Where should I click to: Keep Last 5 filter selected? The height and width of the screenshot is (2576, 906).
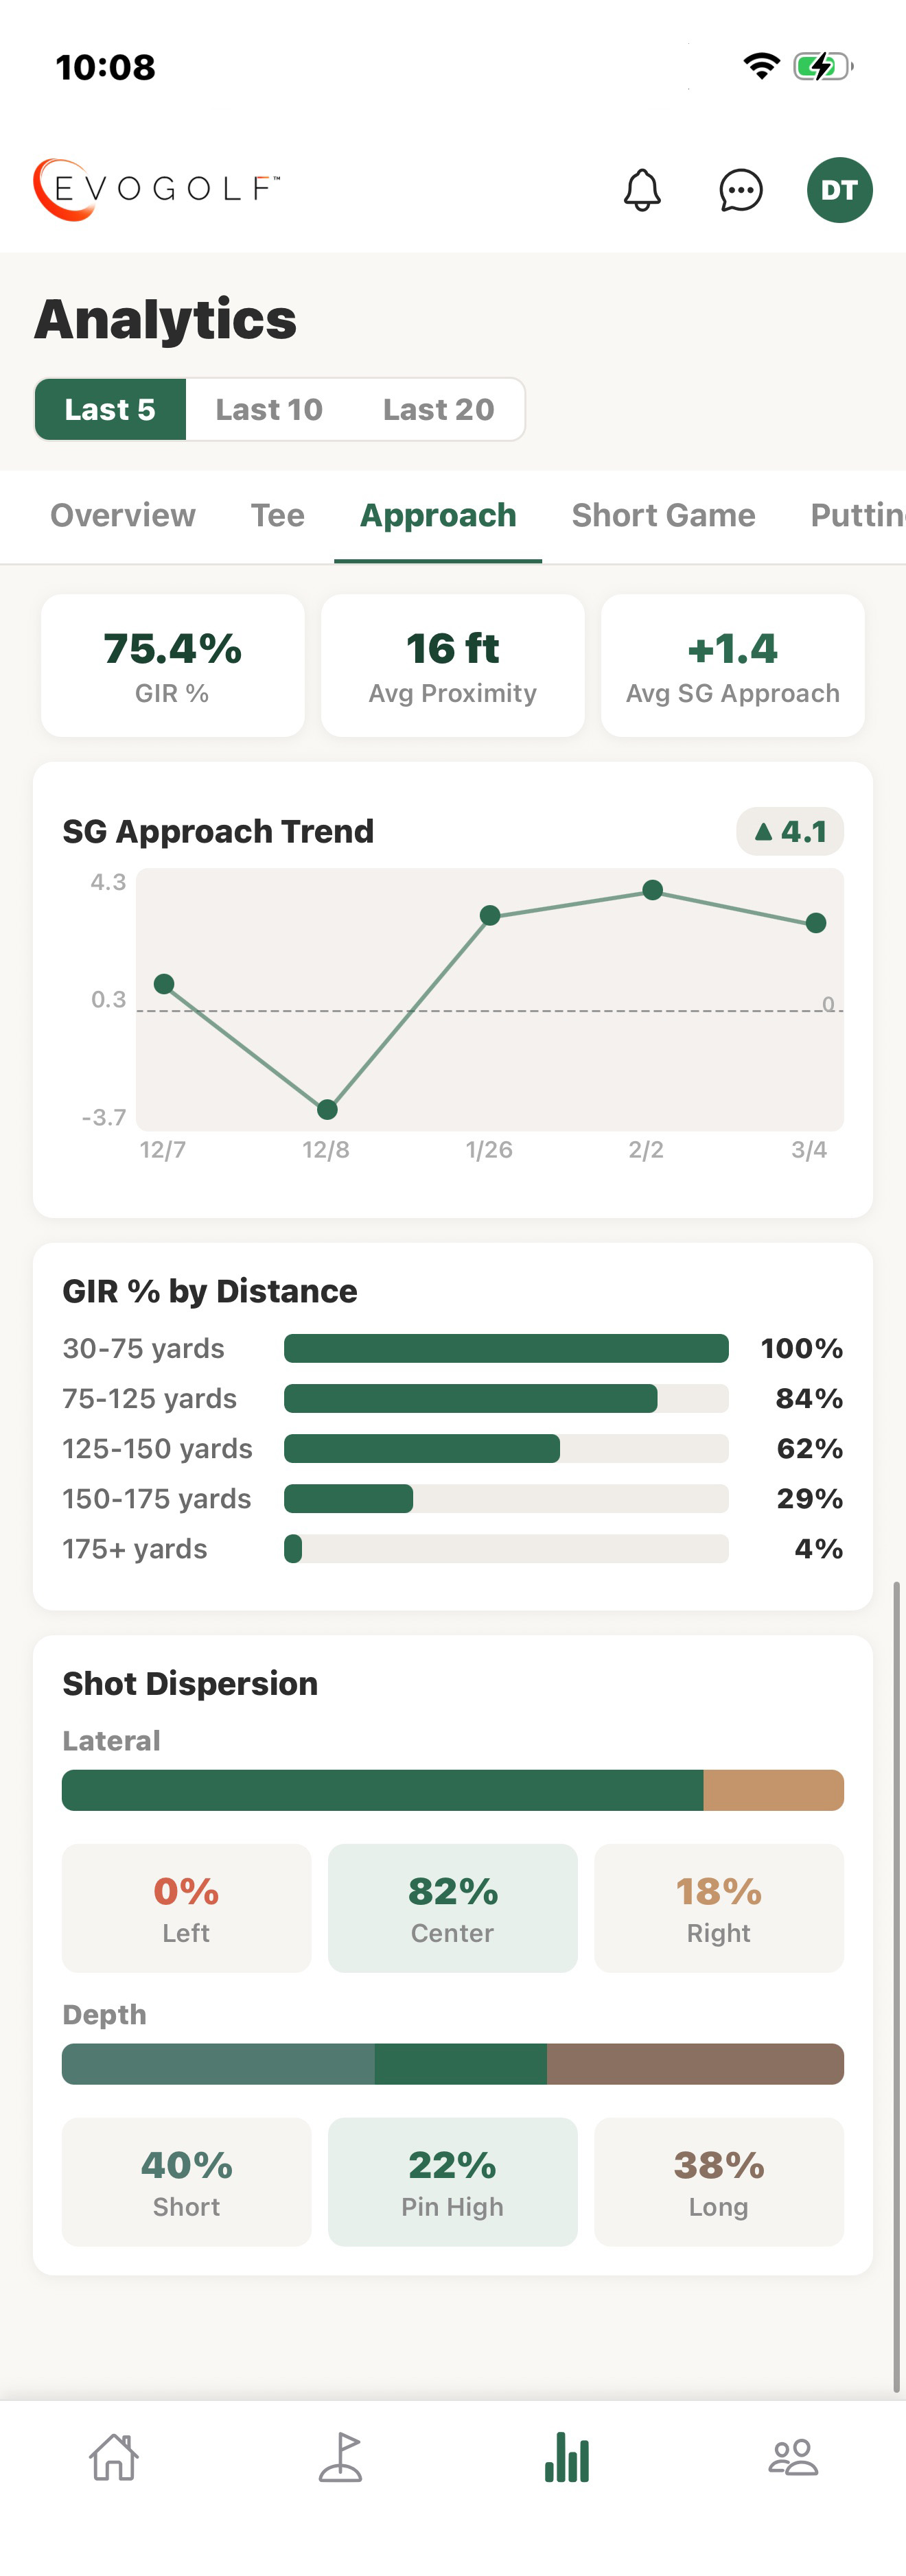110,409
